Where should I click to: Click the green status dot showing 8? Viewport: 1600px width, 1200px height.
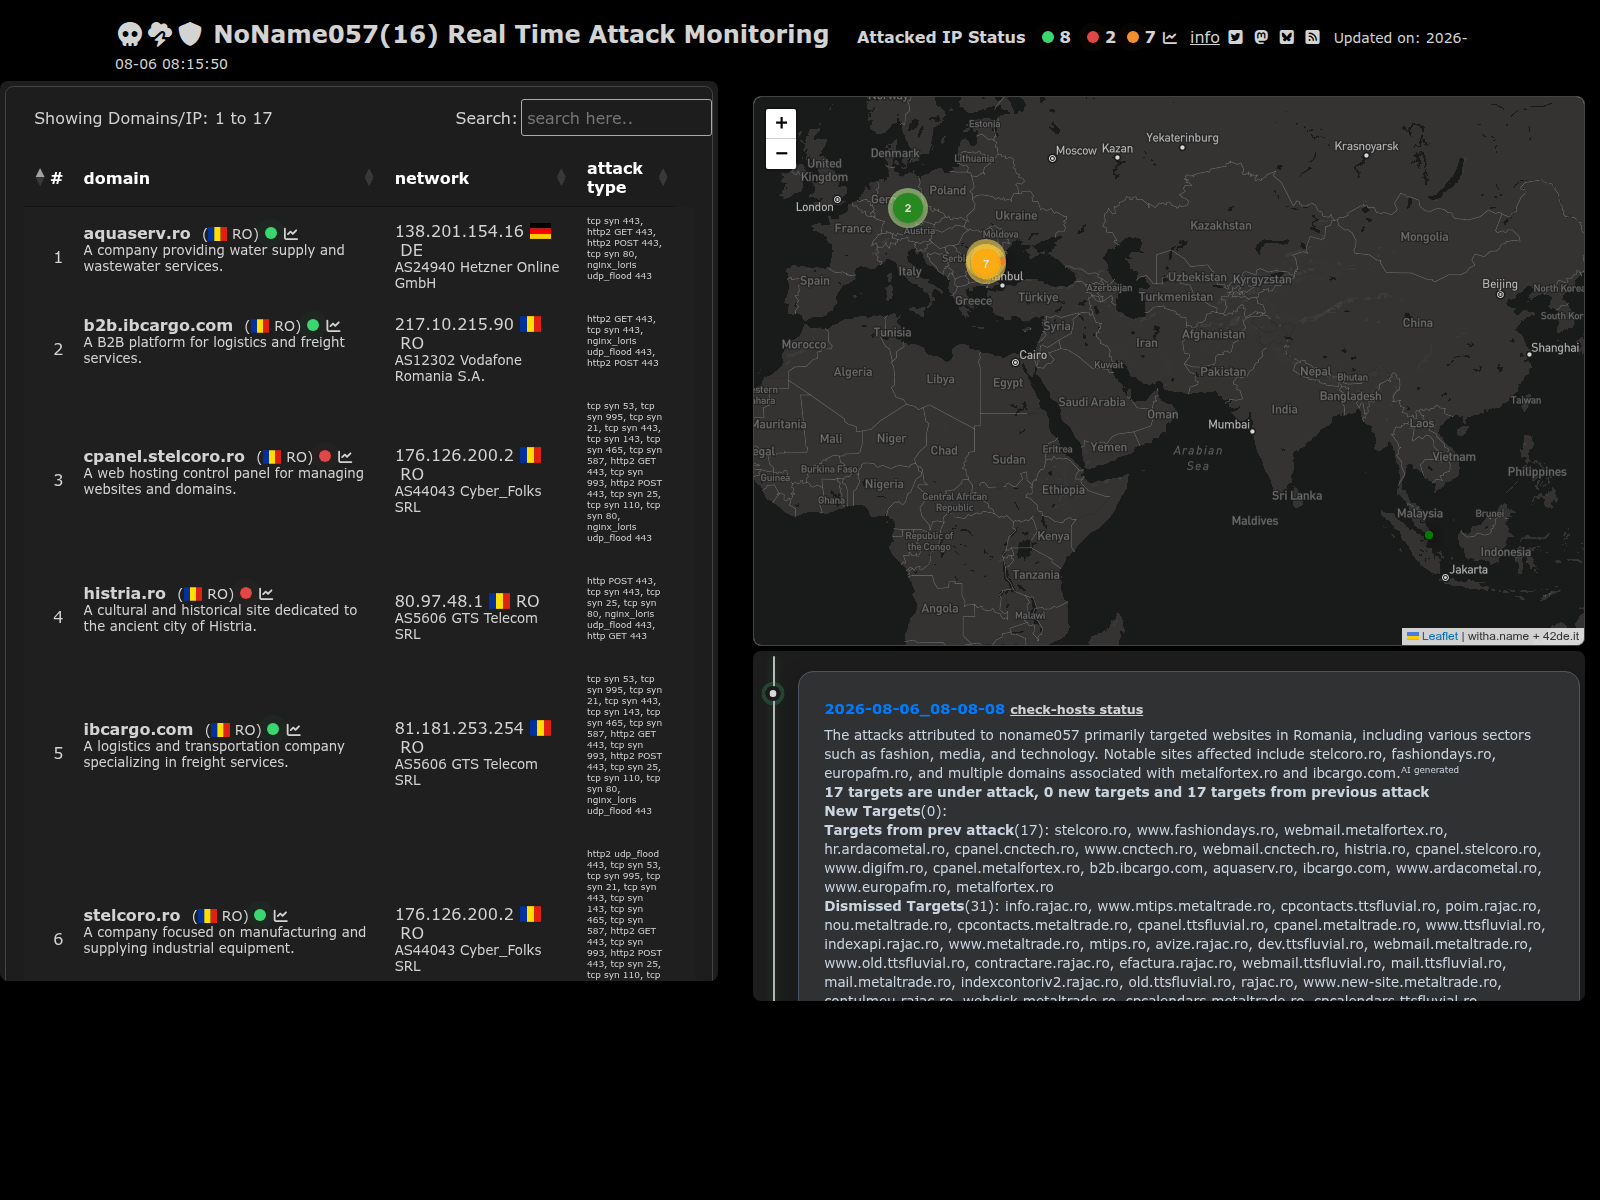[x=1048, y=37]
